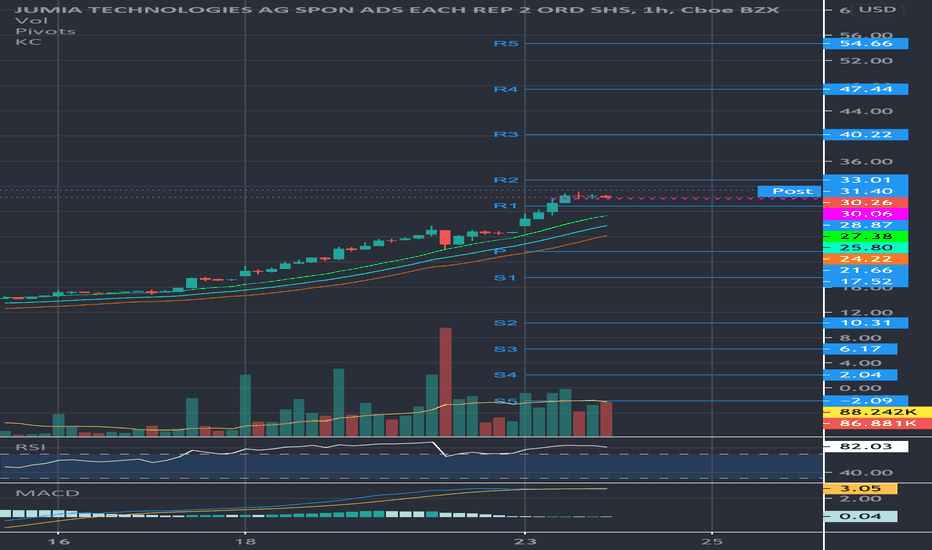Click the 2.04 price label
Viewport: 932px width, 550px height.
point(860,375)
